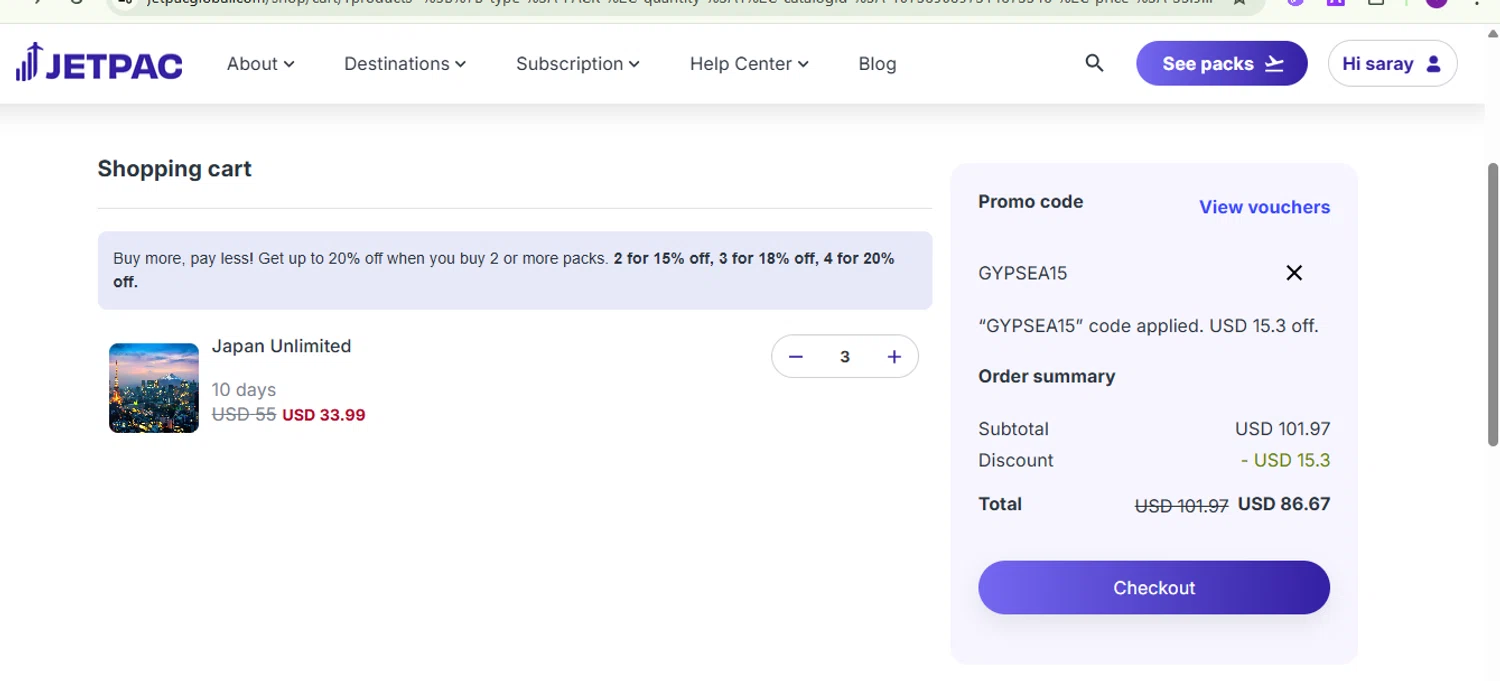Click the Order summary heading
The height and width of the screenshot is (681, 1500).
(1046, 377)
